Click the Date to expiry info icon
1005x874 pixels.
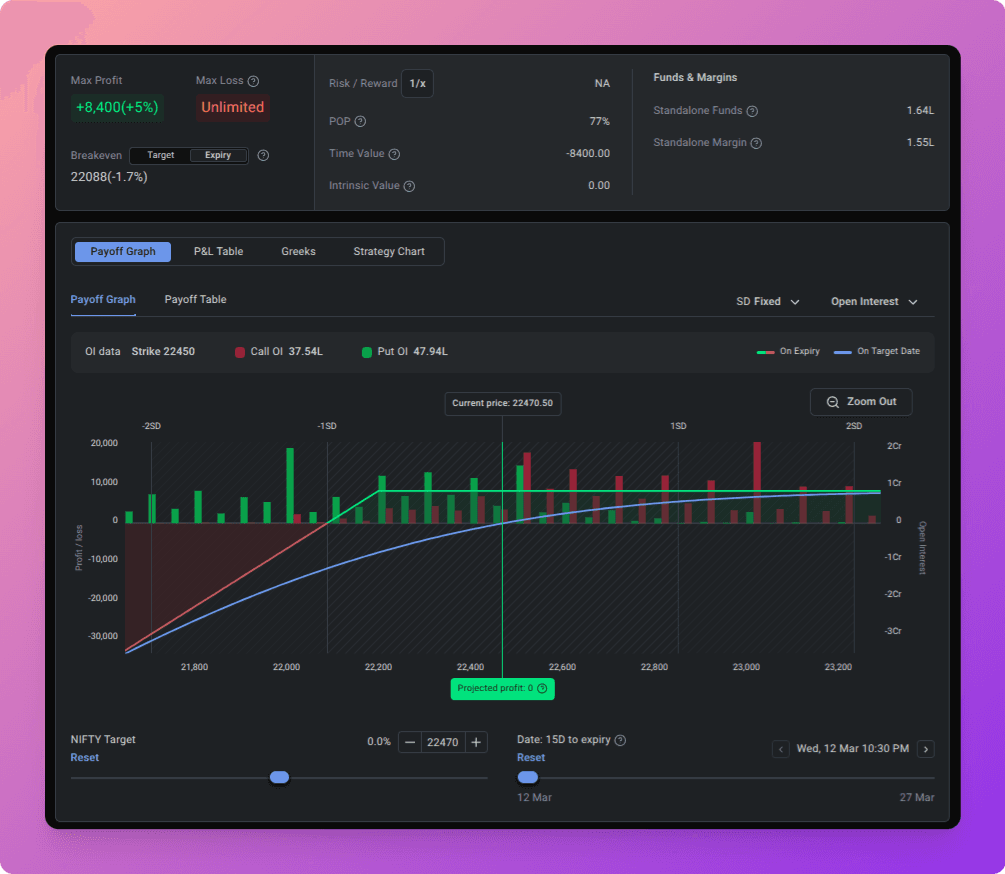tap(620, 740)
